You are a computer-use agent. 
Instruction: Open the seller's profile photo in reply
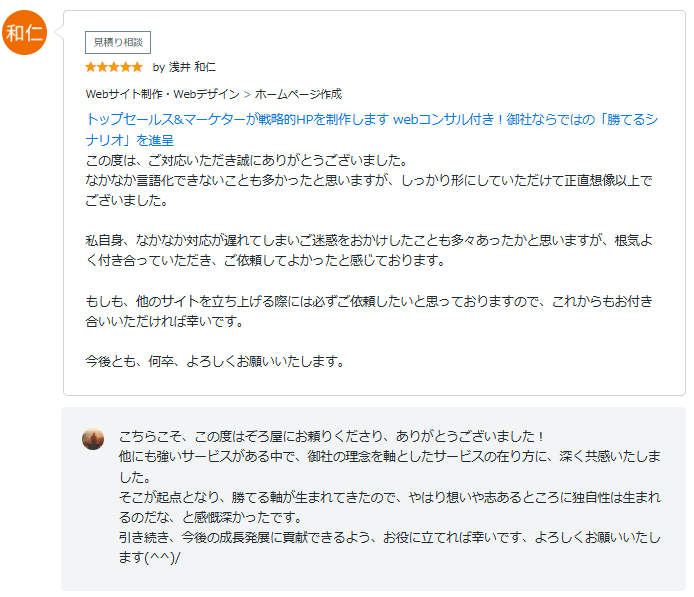point(93,438)
